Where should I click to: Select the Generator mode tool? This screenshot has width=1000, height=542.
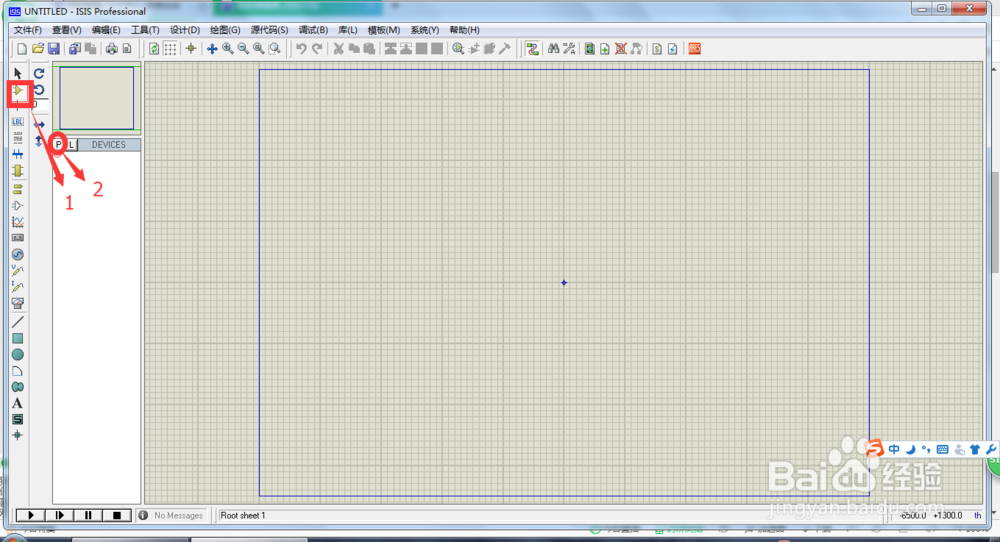point(18,254)
